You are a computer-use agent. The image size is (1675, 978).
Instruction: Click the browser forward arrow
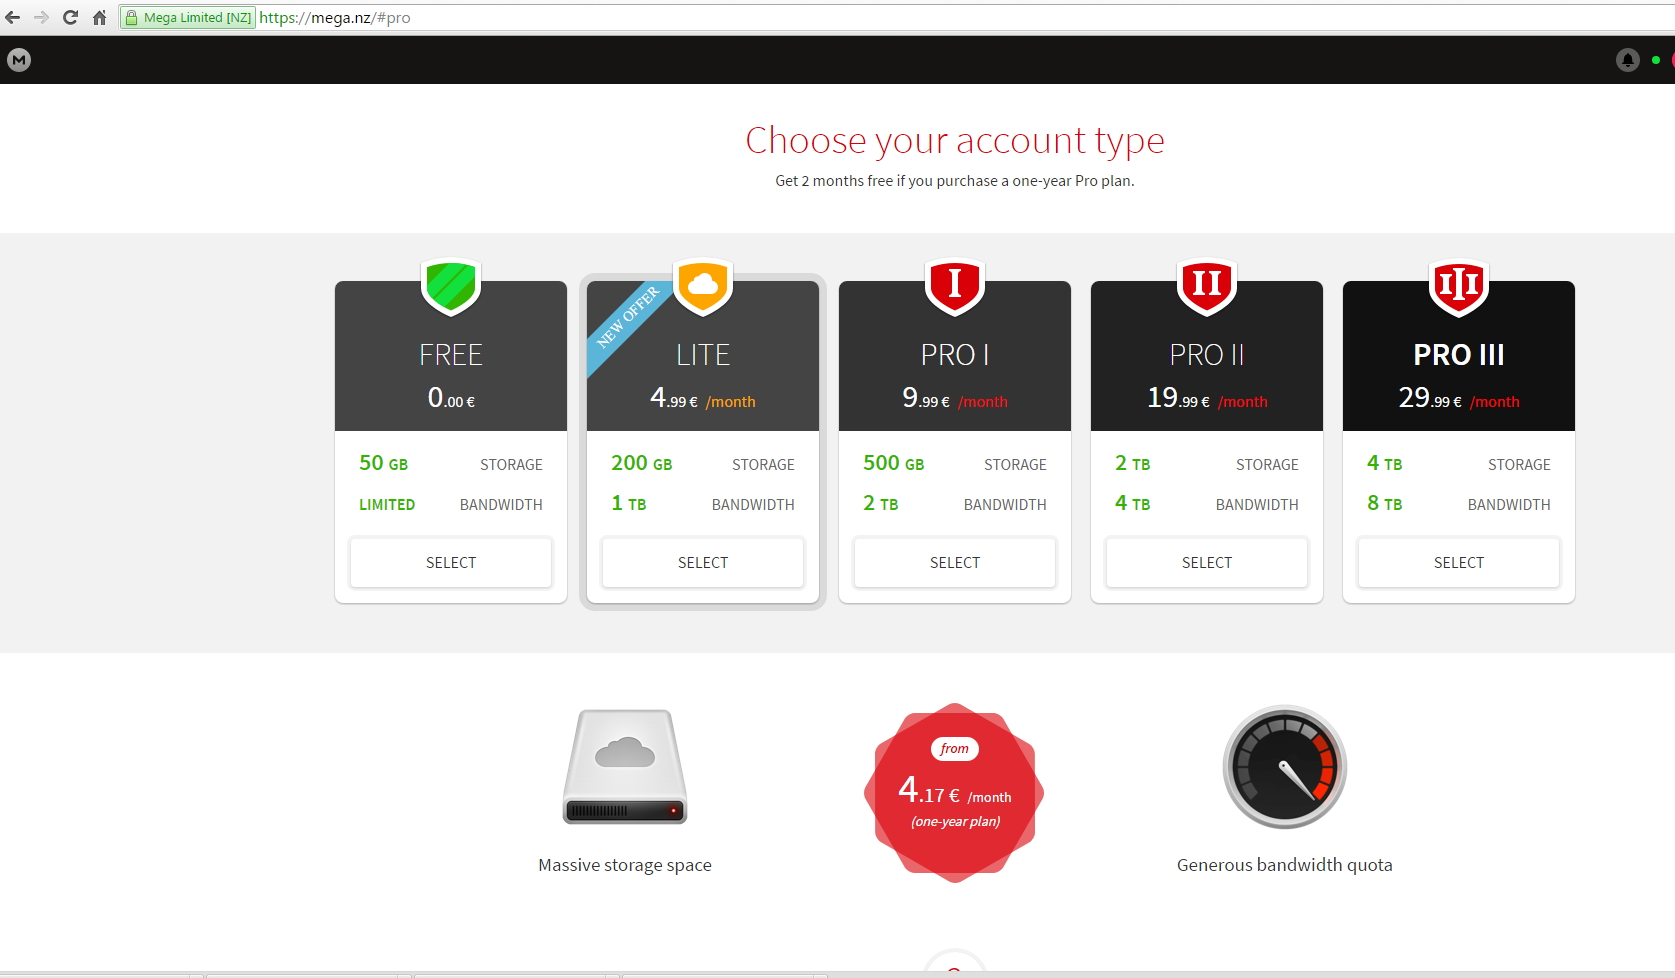click(x=41, y=17)
